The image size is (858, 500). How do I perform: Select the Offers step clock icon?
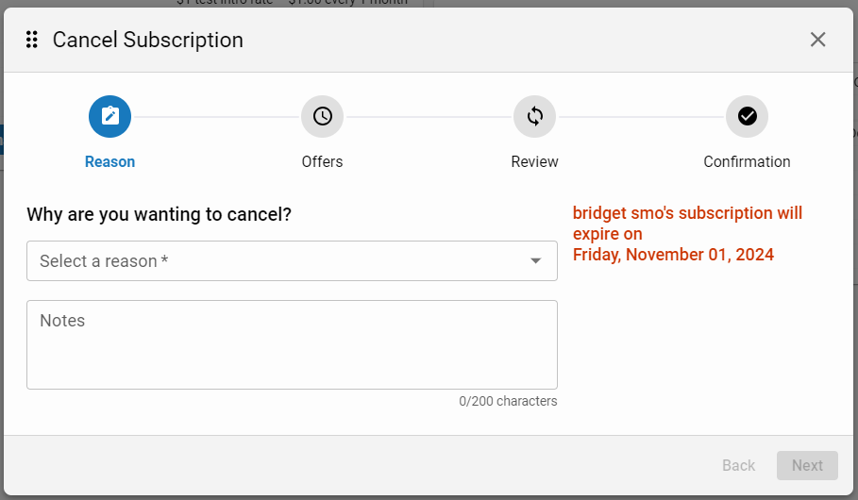322,117
